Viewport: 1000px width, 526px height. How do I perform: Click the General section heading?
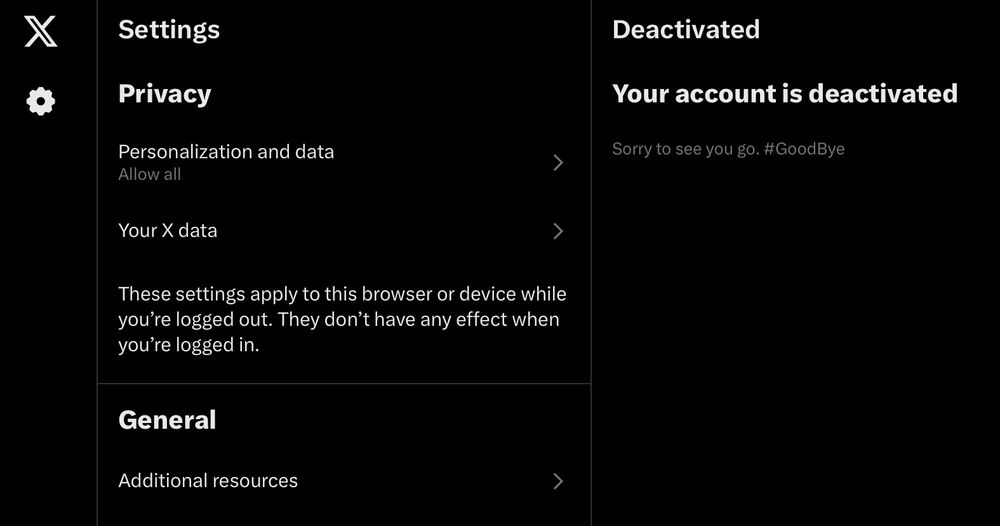pos(167,420)
